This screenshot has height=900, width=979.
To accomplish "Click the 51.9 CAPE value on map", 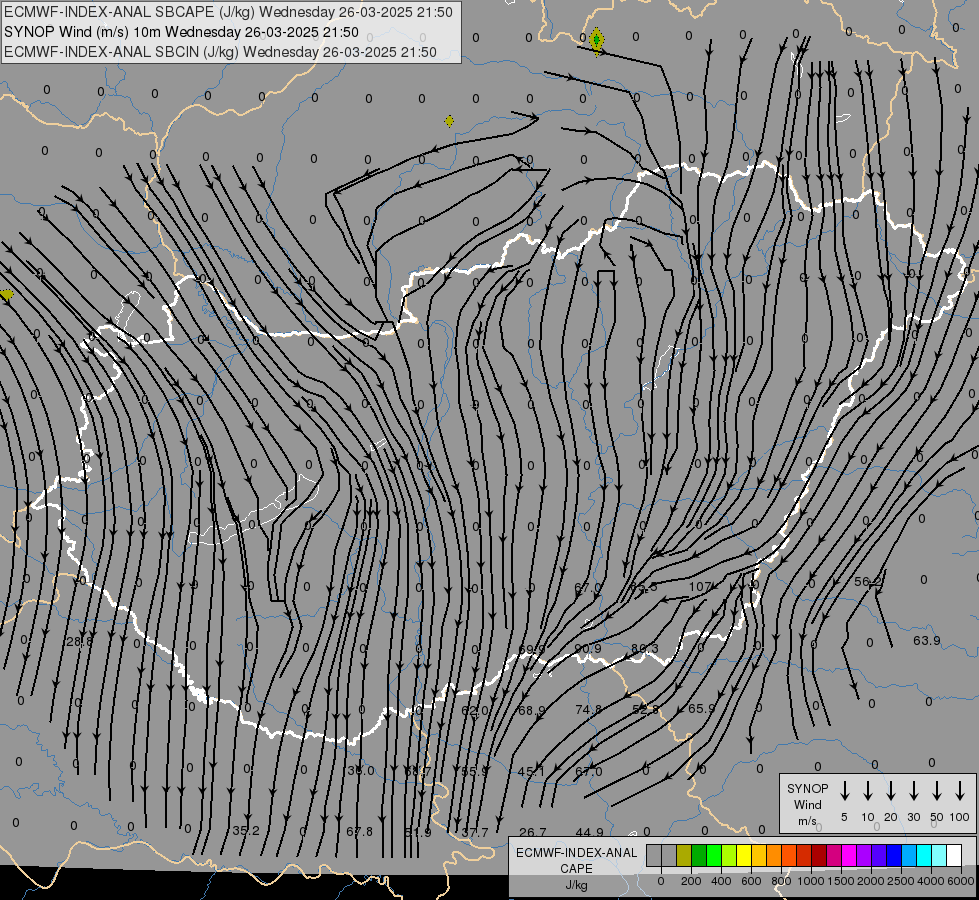I will (418, 832).
